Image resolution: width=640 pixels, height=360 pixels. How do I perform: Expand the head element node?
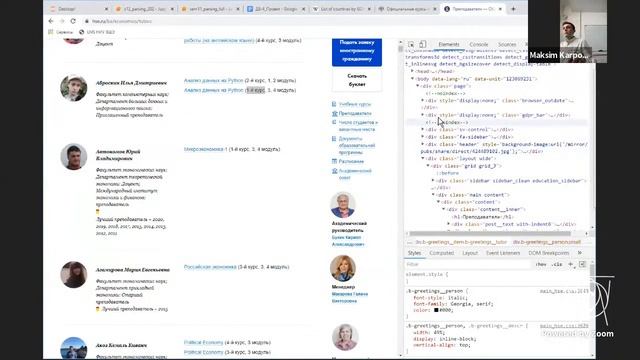tap(412, 71)
